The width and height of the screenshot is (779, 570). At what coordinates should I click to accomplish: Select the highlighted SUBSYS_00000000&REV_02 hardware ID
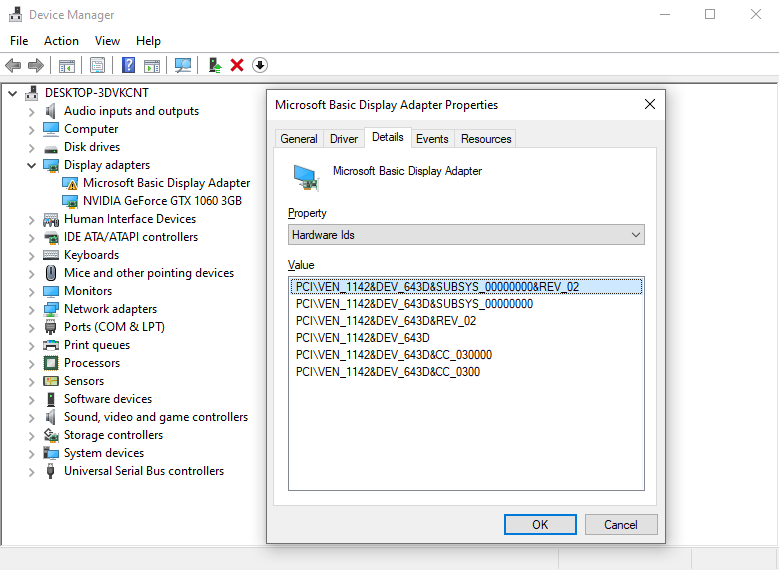click(x=466, y=287)
